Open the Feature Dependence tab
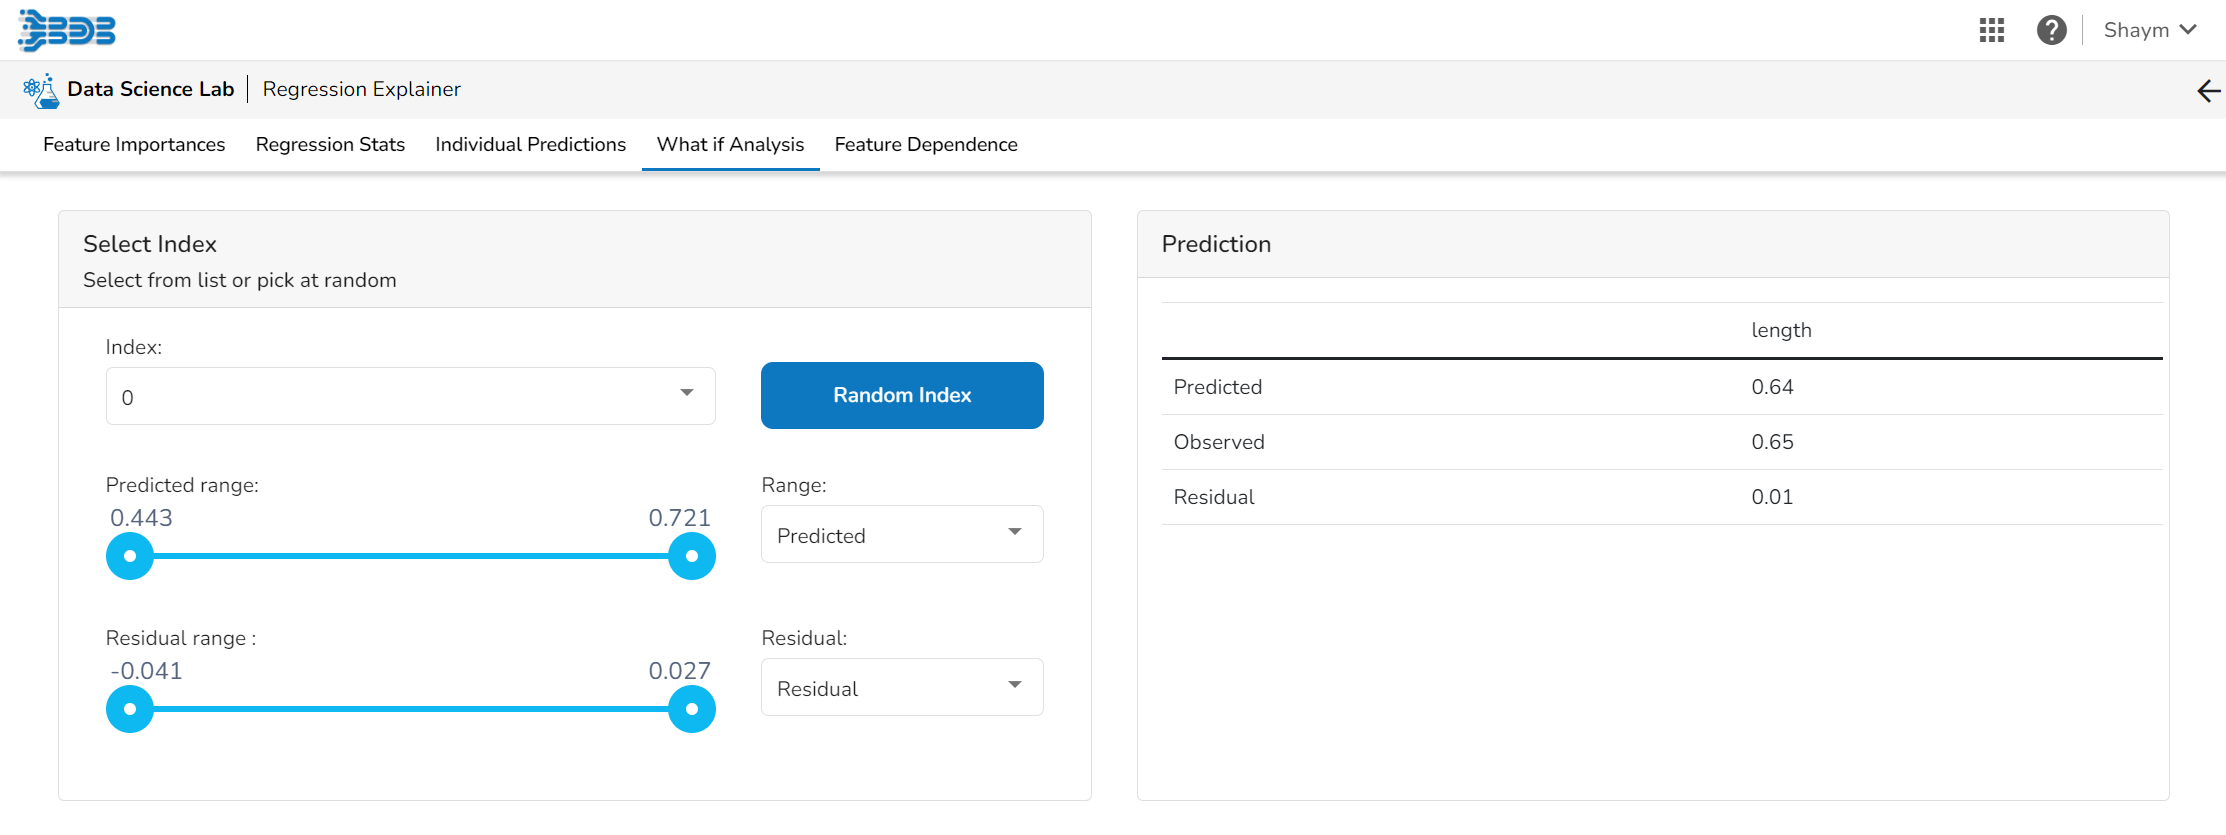 click(926, 145)
